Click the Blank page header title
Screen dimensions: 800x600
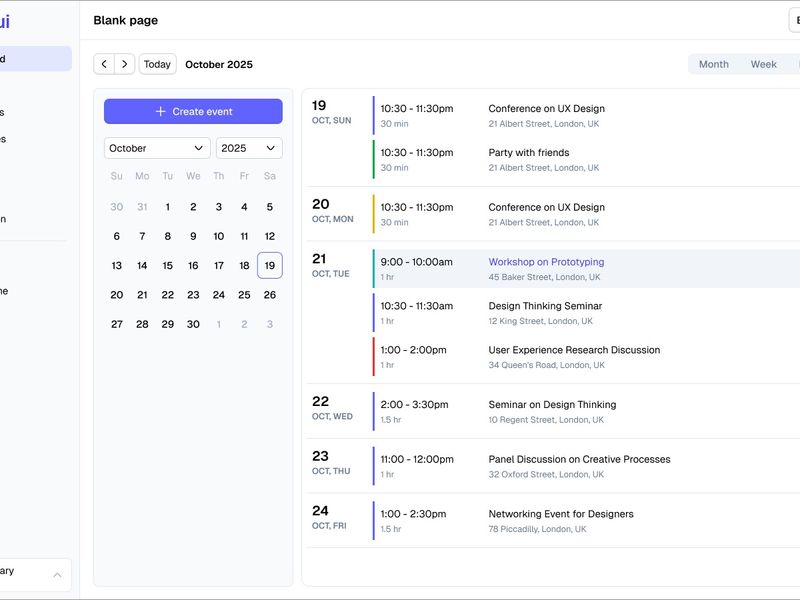click(x=124, y=19)
